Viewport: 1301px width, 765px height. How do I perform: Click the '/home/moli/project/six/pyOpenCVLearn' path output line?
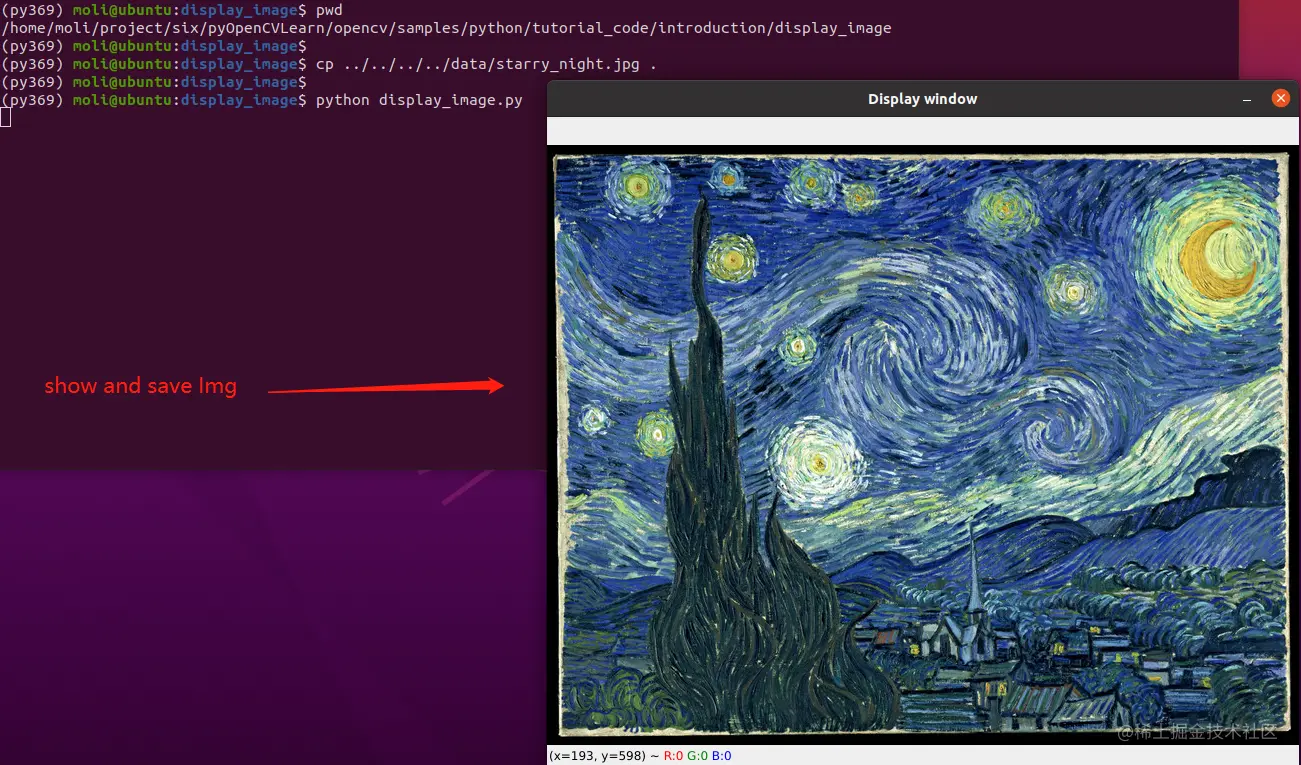pyautogui.click(x=446, y=28)
